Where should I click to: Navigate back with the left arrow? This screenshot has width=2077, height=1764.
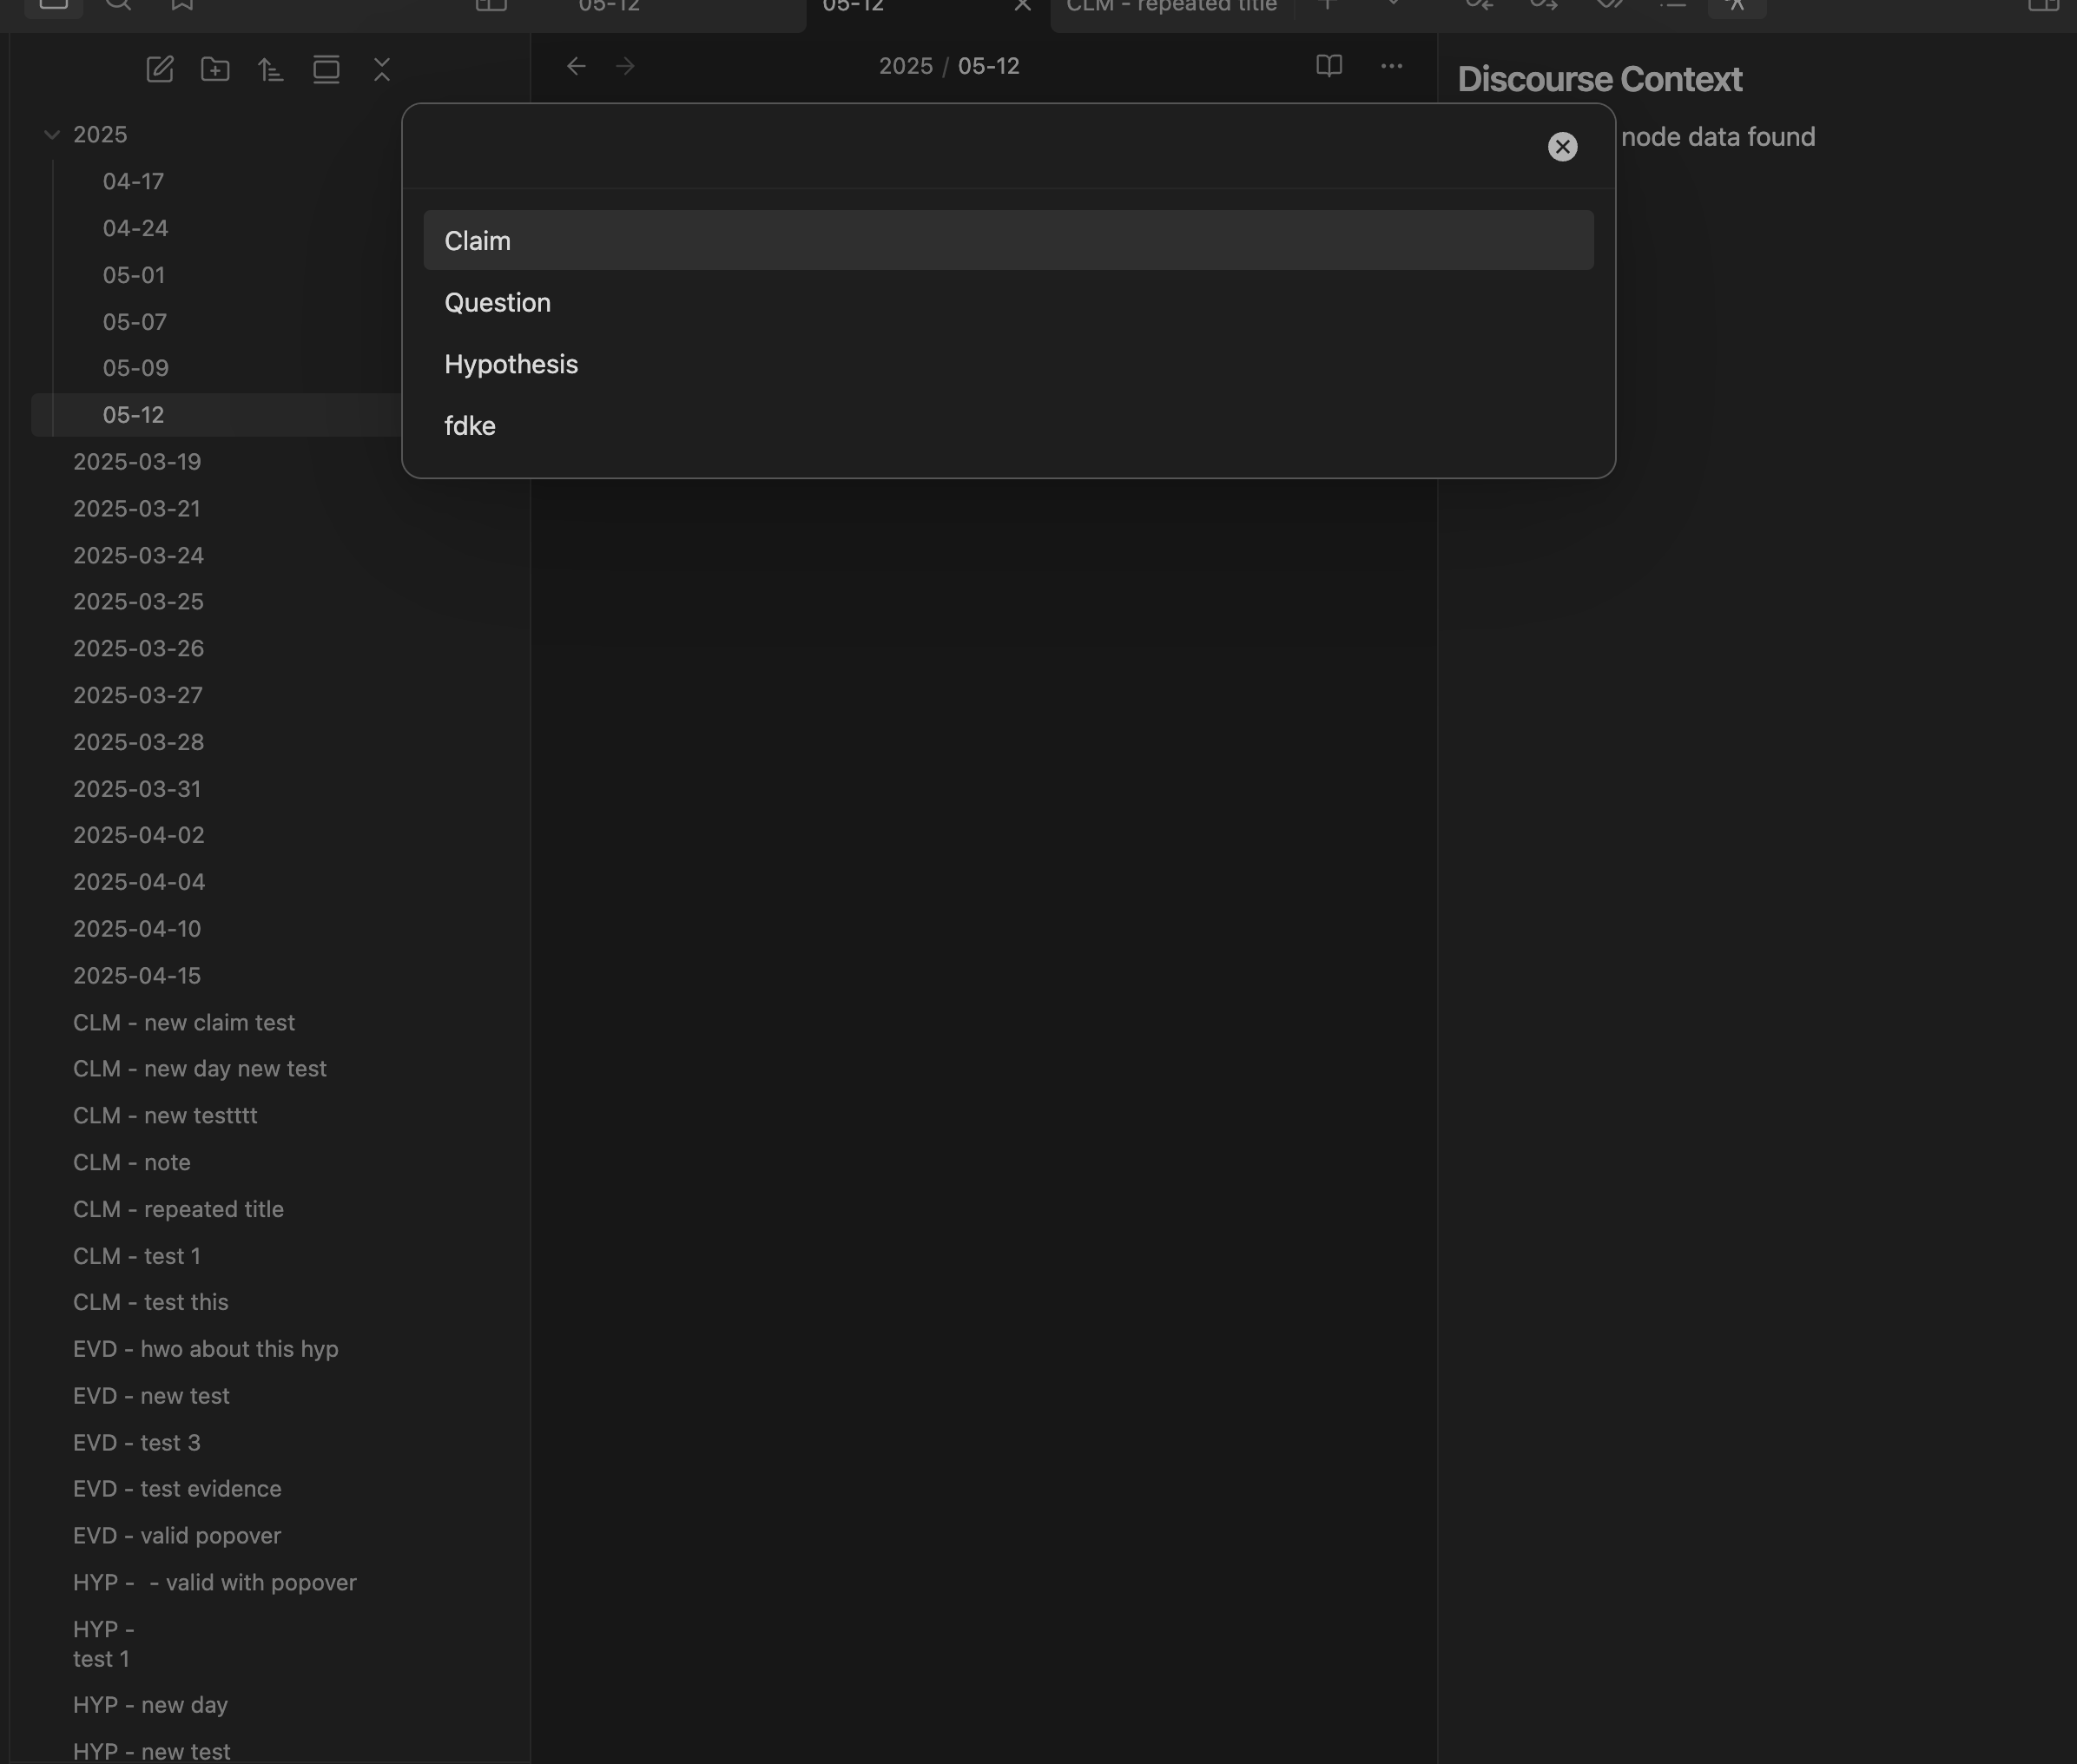point(576,66)
